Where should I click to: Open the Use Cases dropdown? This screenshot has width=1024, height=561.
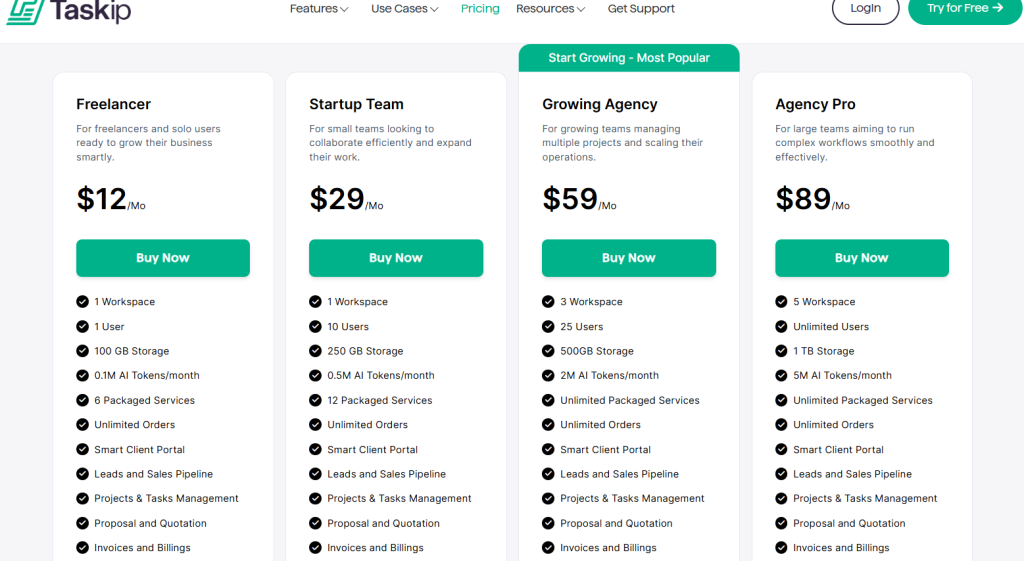pos(405,9)
